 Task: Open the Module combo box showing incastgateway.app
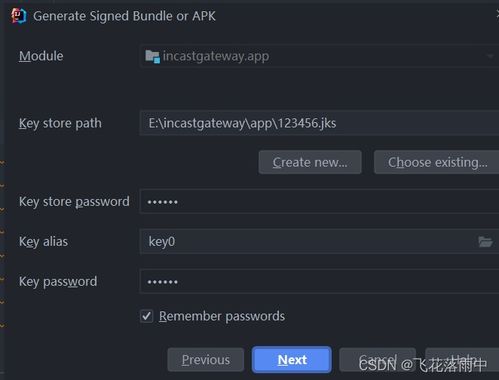click(x=319, y=56)
